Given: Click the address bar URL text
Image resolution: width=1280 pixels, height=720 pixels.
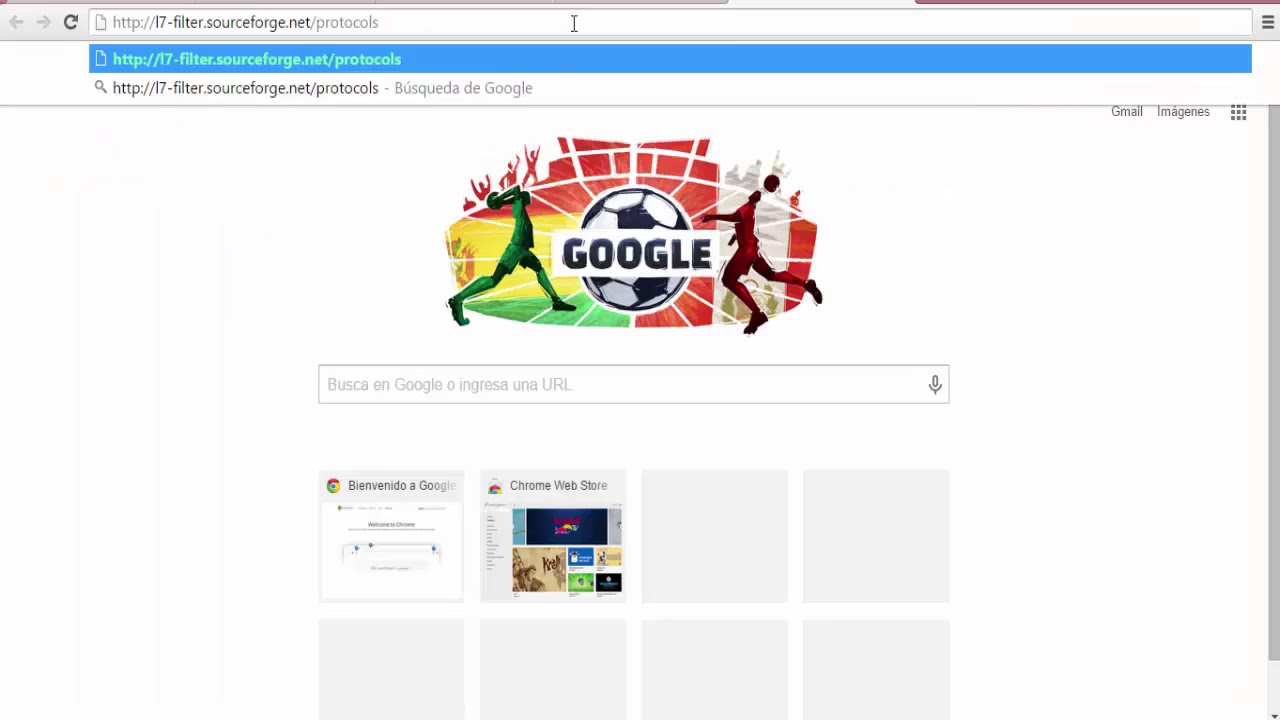Looking at the screenshot, I should (245, 22).
